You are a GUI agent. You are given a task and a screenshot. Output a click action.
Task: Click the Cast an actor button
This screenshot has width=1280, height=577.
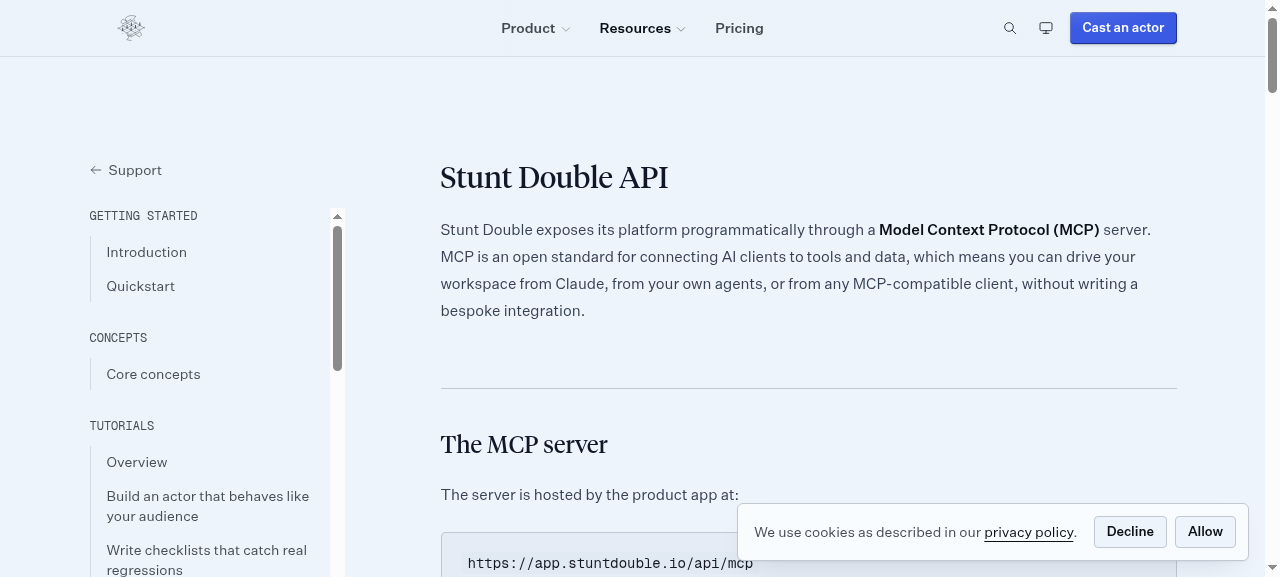click(1123, 28)
